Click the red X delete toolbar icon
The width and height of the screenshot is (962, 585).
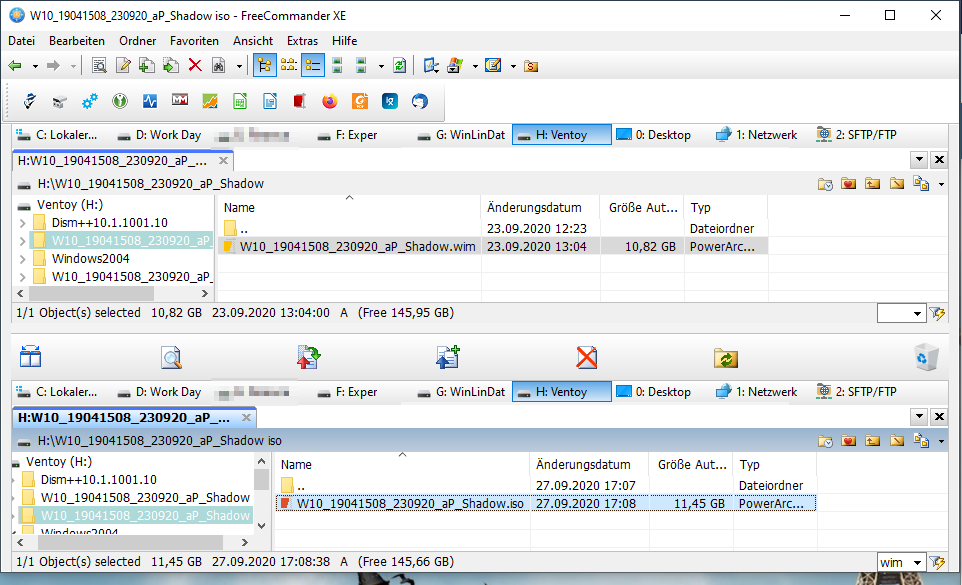[195, 66]
